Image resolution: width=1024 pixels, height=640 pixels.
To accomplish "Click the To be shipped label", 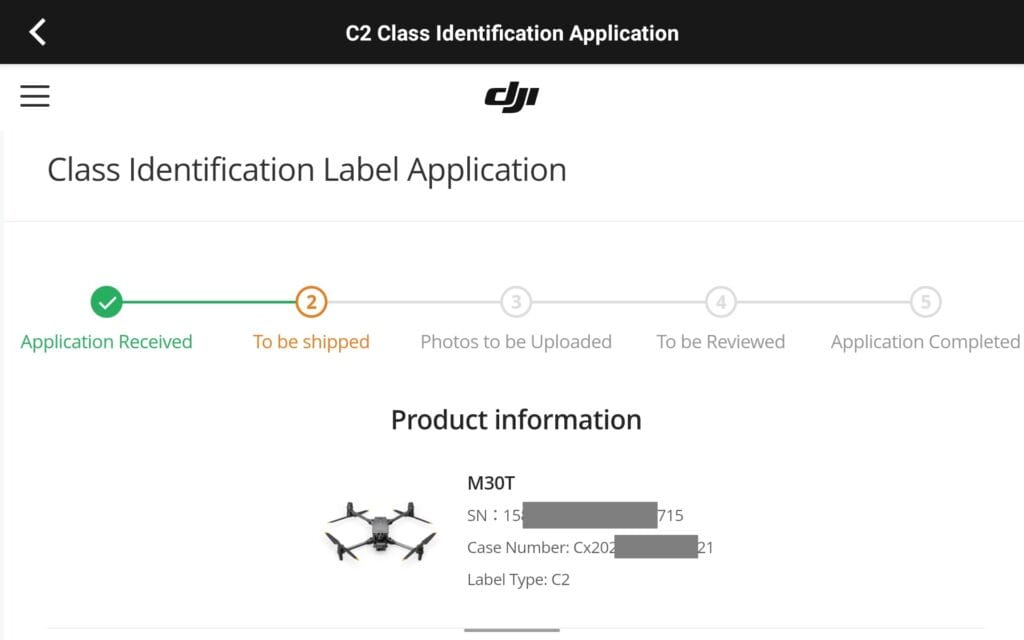I will point(311,342).
